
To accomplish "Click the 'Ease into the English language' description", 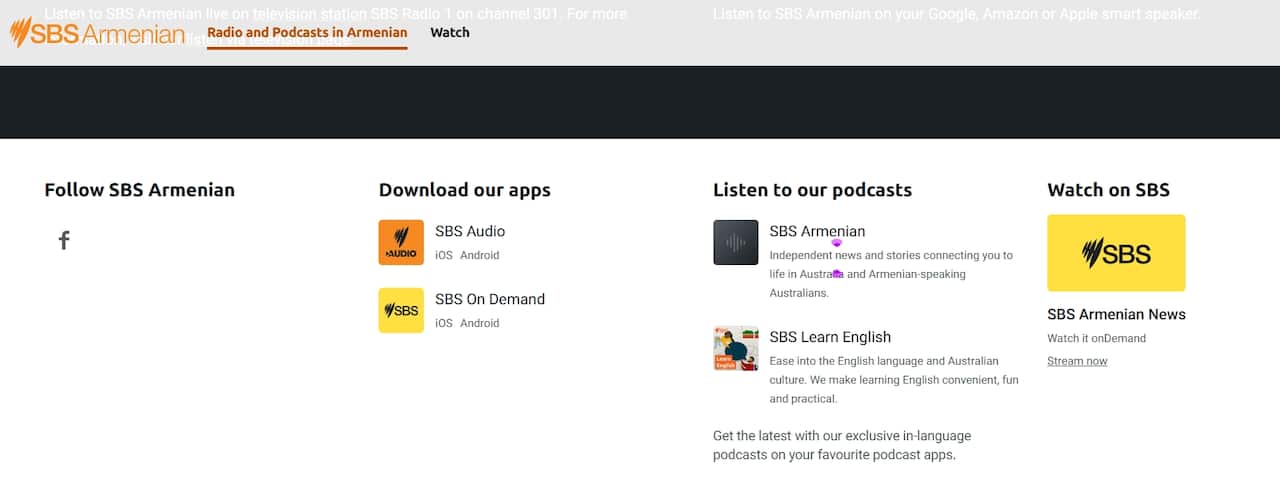I will coord(894,380).
